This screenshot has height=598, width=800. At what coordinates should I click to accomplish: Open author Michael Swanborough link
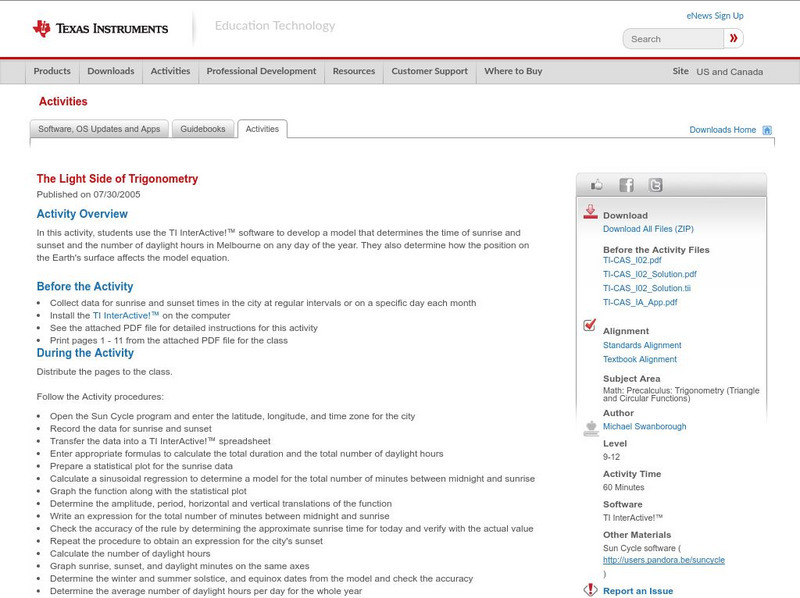[644, 427]
